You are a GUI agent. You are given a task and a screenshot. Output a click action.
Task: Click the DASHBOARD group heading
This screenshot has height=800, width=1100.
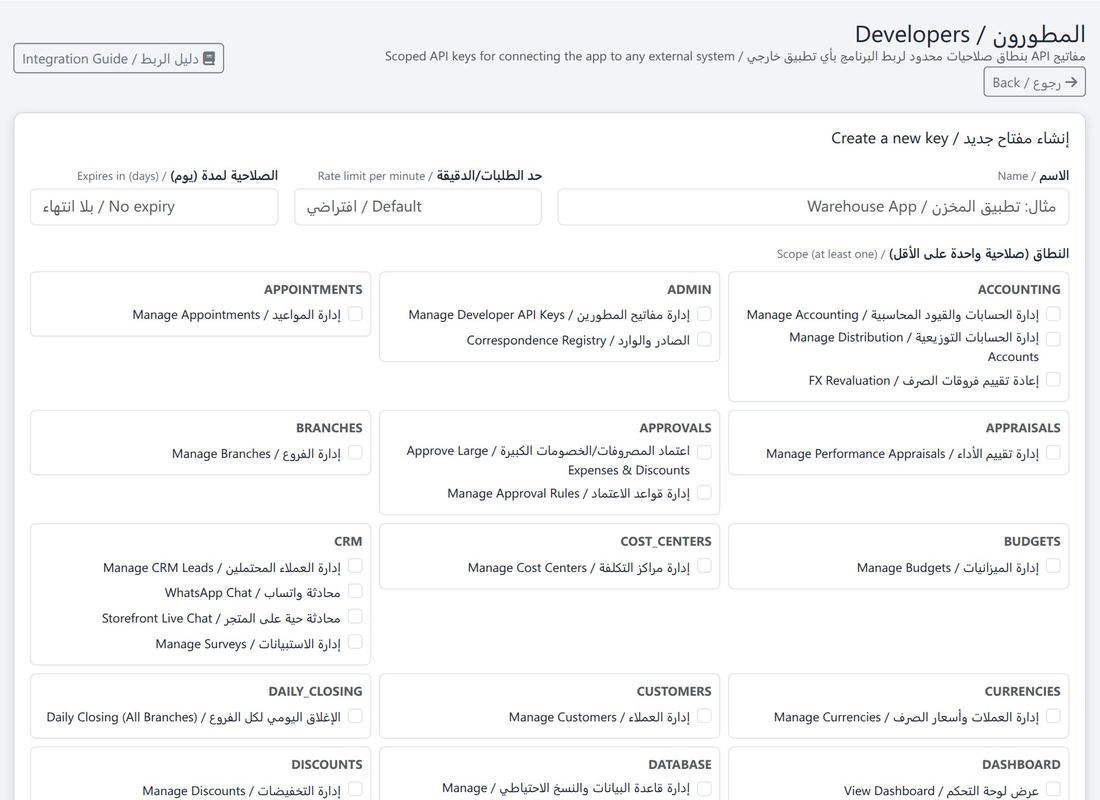click(x=1021, y=764)
